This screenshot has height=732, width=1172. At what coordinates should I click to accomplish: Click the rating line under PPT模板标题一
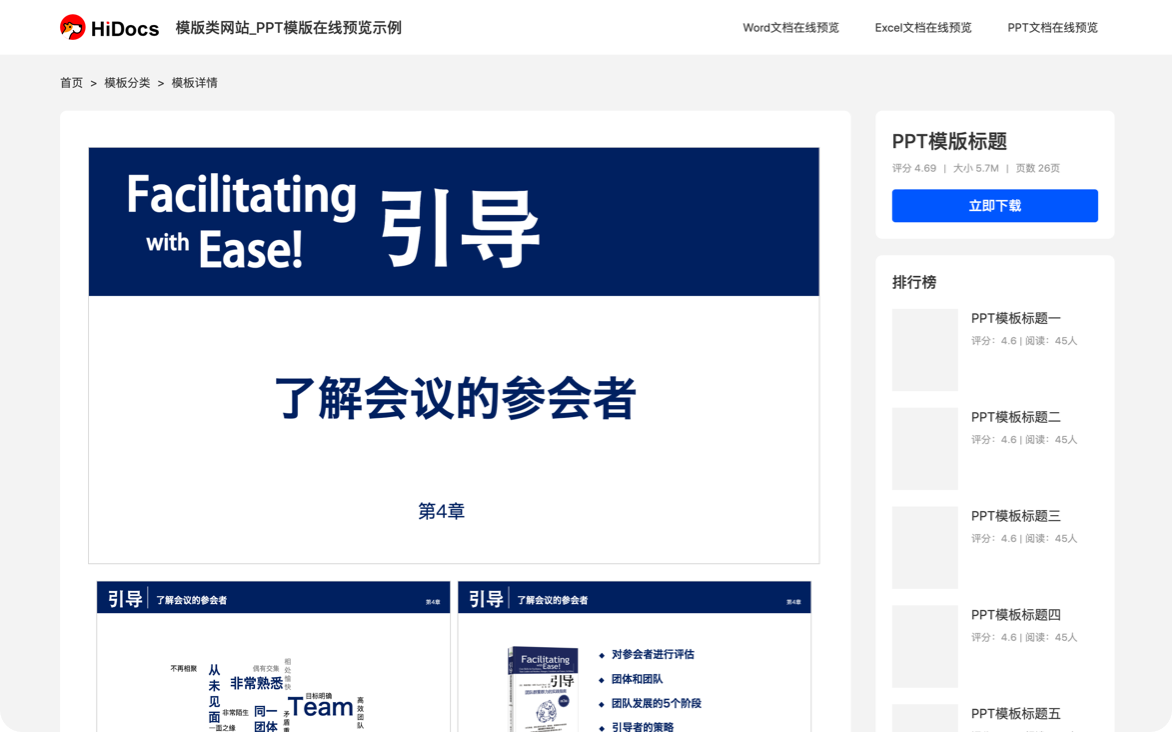(x=1024, y=341)
